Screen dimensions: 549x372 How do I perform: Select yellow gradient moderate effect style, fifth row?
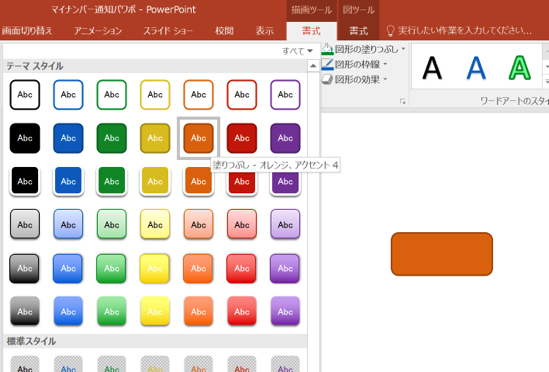click(x=155, y=268)
